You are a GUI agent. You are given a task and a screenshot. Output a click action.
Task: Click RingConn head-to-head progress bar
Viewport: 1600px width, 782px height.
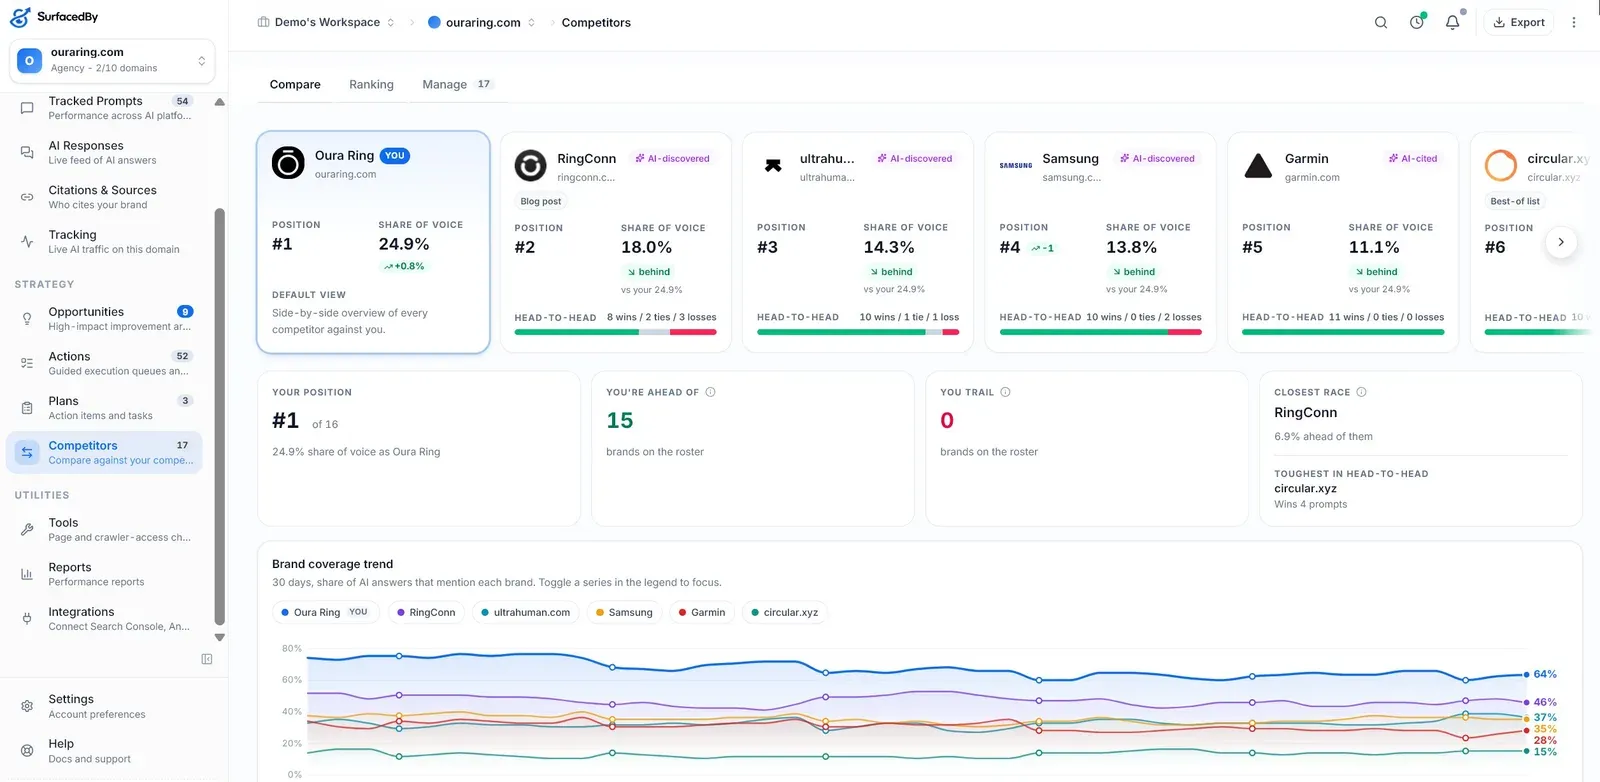click(615, 332)
